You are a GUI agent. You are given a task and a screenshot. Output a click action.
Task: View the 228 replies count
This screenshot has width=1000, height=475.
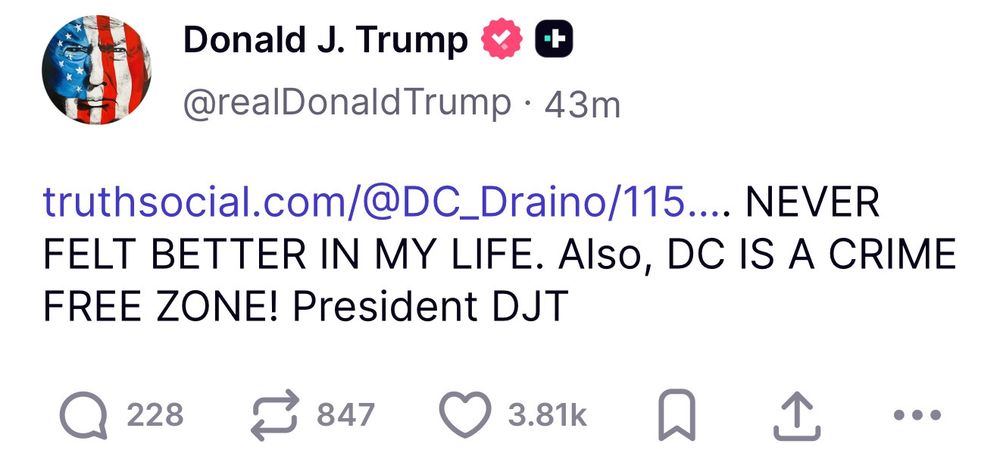[155, 415]
